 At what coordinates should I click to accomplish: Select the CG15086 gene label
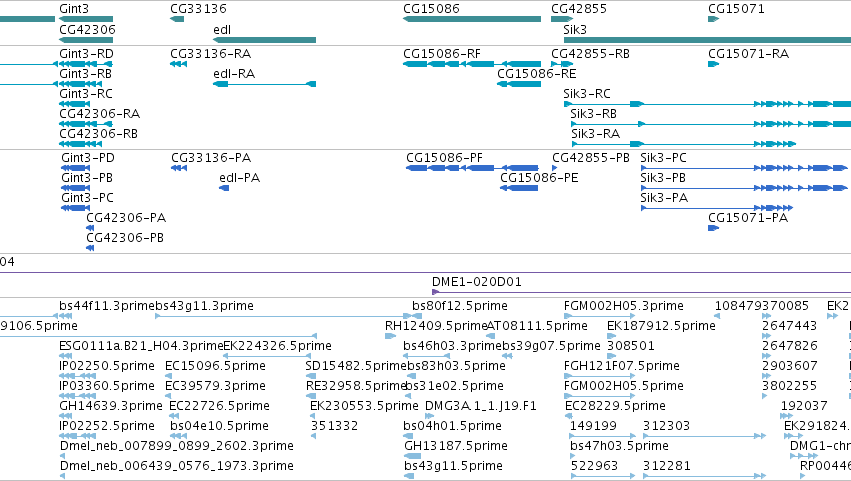[431, 9]
